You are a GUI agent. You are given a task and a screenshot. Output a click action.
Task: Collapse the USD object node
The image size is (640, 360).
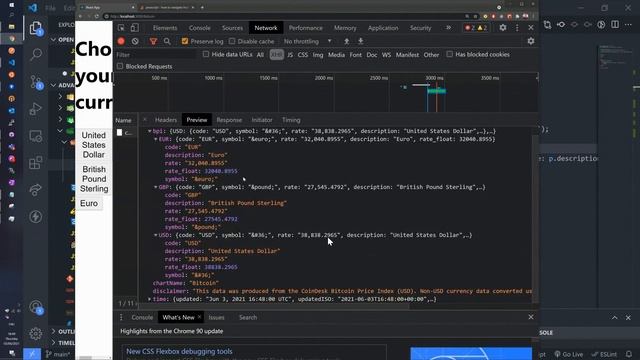pos(156,235)
